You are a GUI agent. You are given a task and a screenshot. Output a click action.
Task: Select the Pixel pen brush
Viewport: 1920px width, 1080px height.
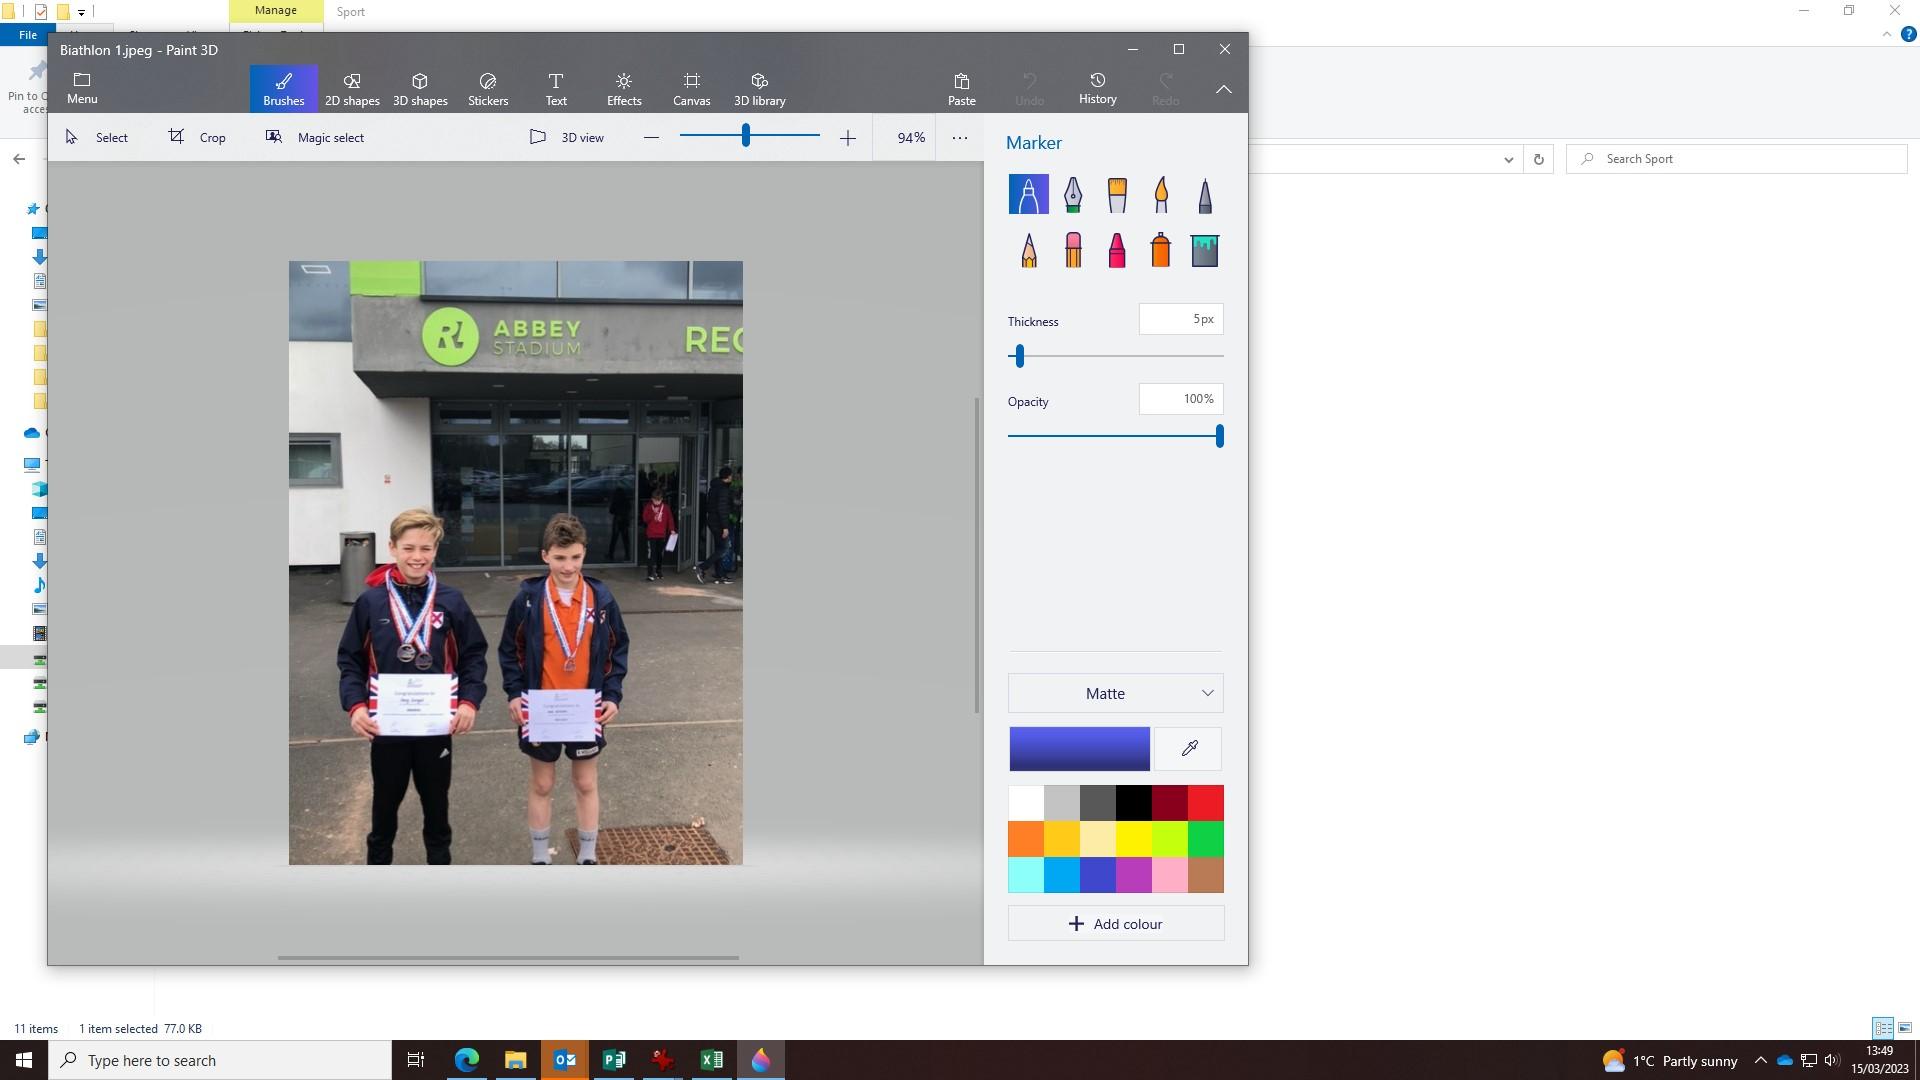pos(1204,194)
